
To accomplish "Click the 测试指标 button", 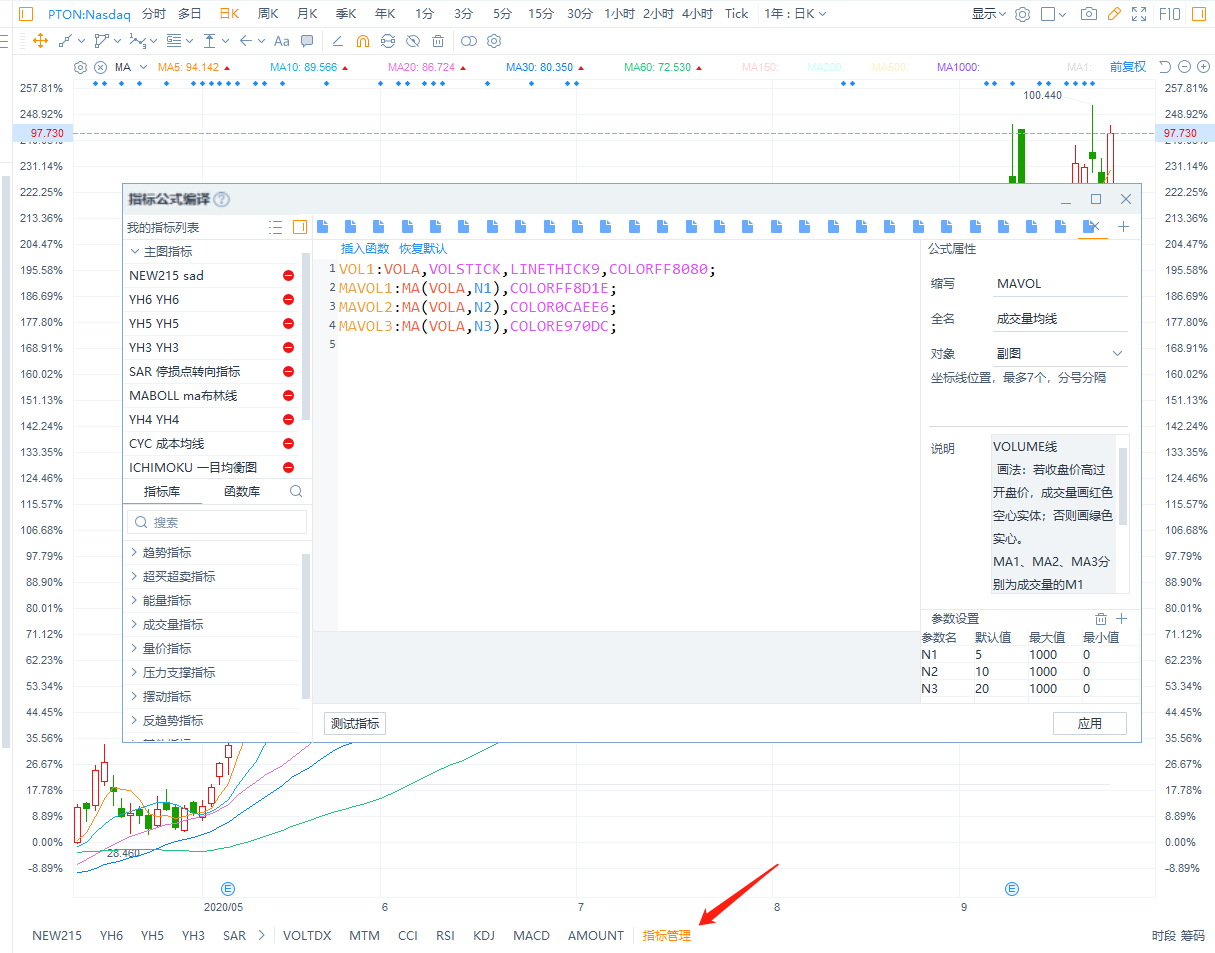I will pyautogui.click(x=355, y=723).
